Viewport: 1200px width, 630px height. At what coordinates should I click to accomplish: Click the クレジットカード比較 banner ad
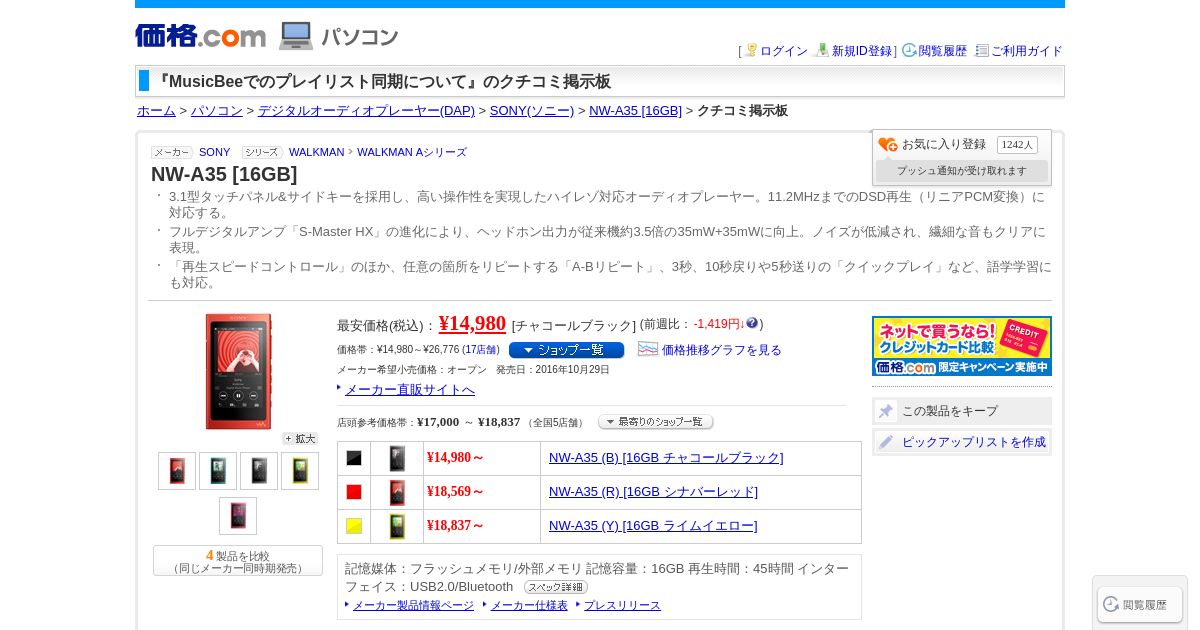click(x=962, y=346)
